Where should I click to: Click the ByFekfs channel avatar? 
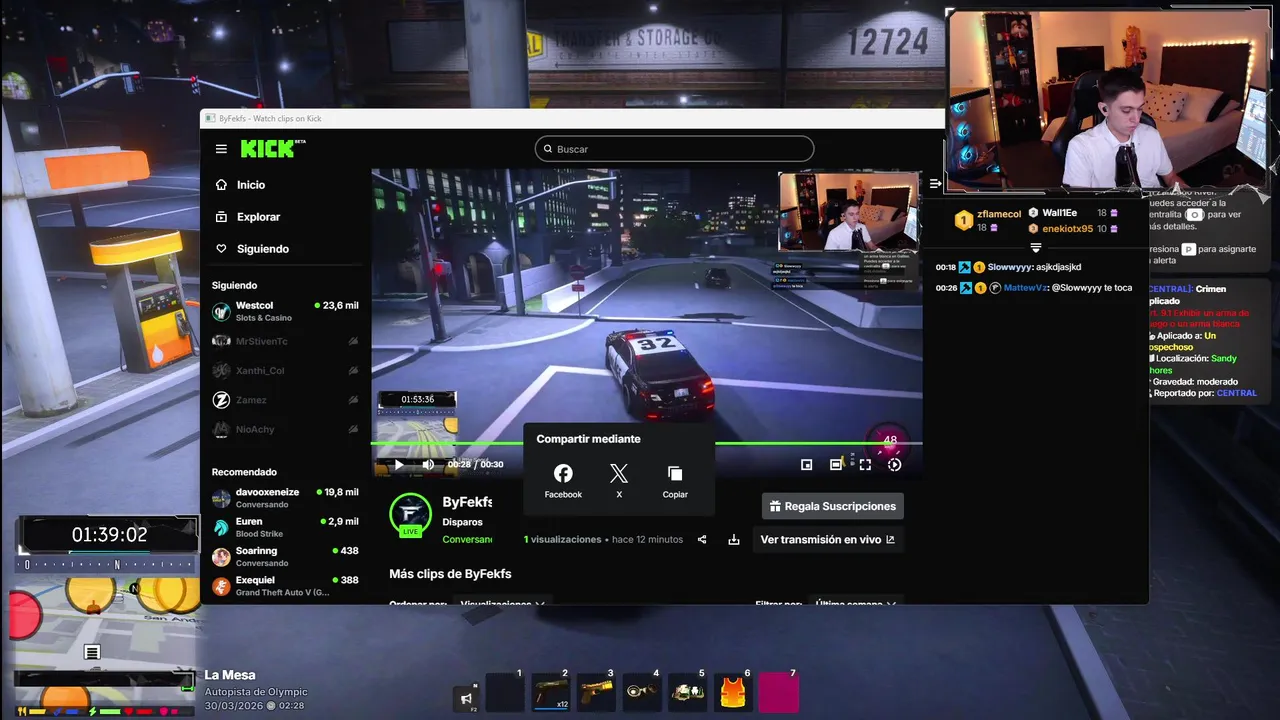tap(410, 514)
